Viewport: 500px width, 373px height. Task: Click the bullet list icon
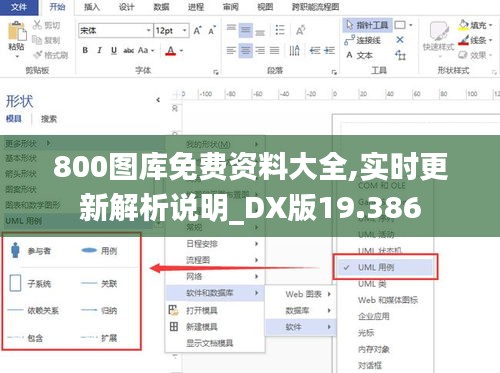point(280,30)
